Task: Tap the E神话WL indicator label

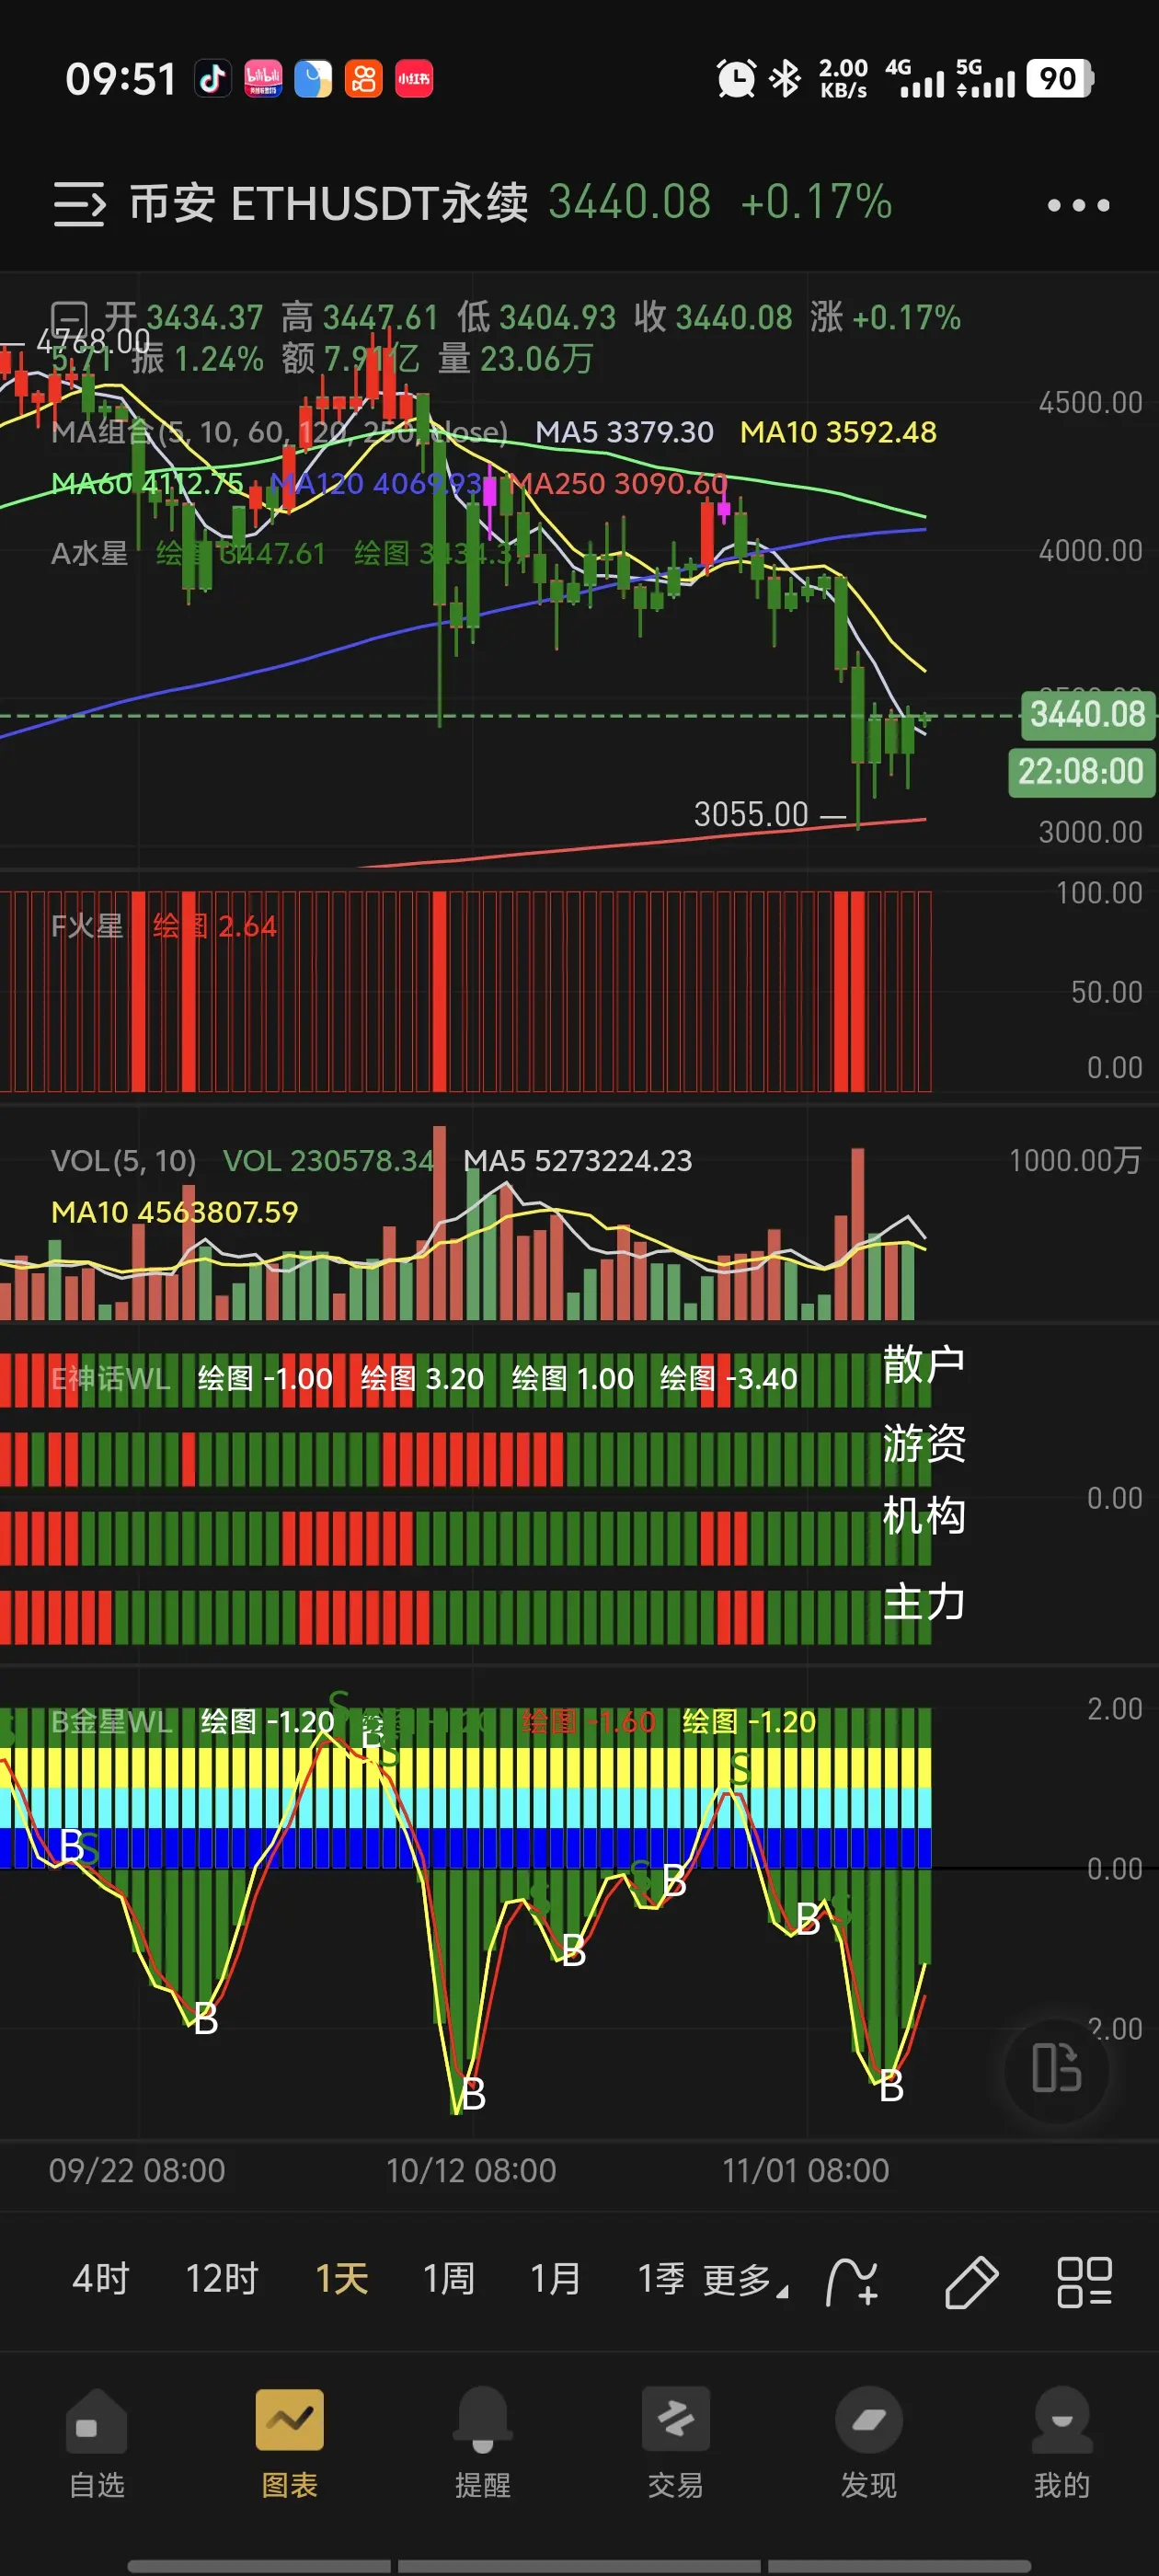Action: point(110,1378)
